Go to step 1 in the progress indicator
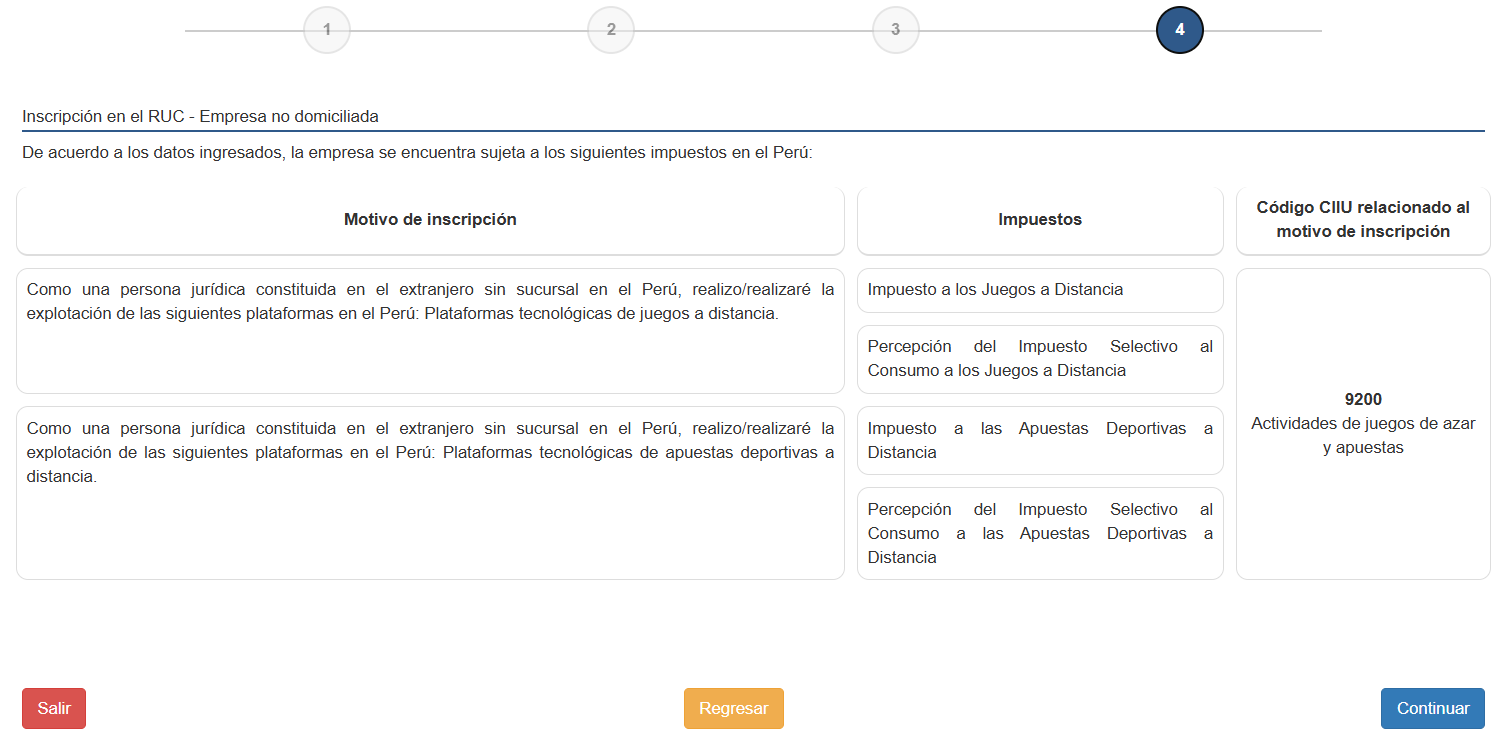Image resolution: width=1511 pixels, height=747 pixels. 327,30
